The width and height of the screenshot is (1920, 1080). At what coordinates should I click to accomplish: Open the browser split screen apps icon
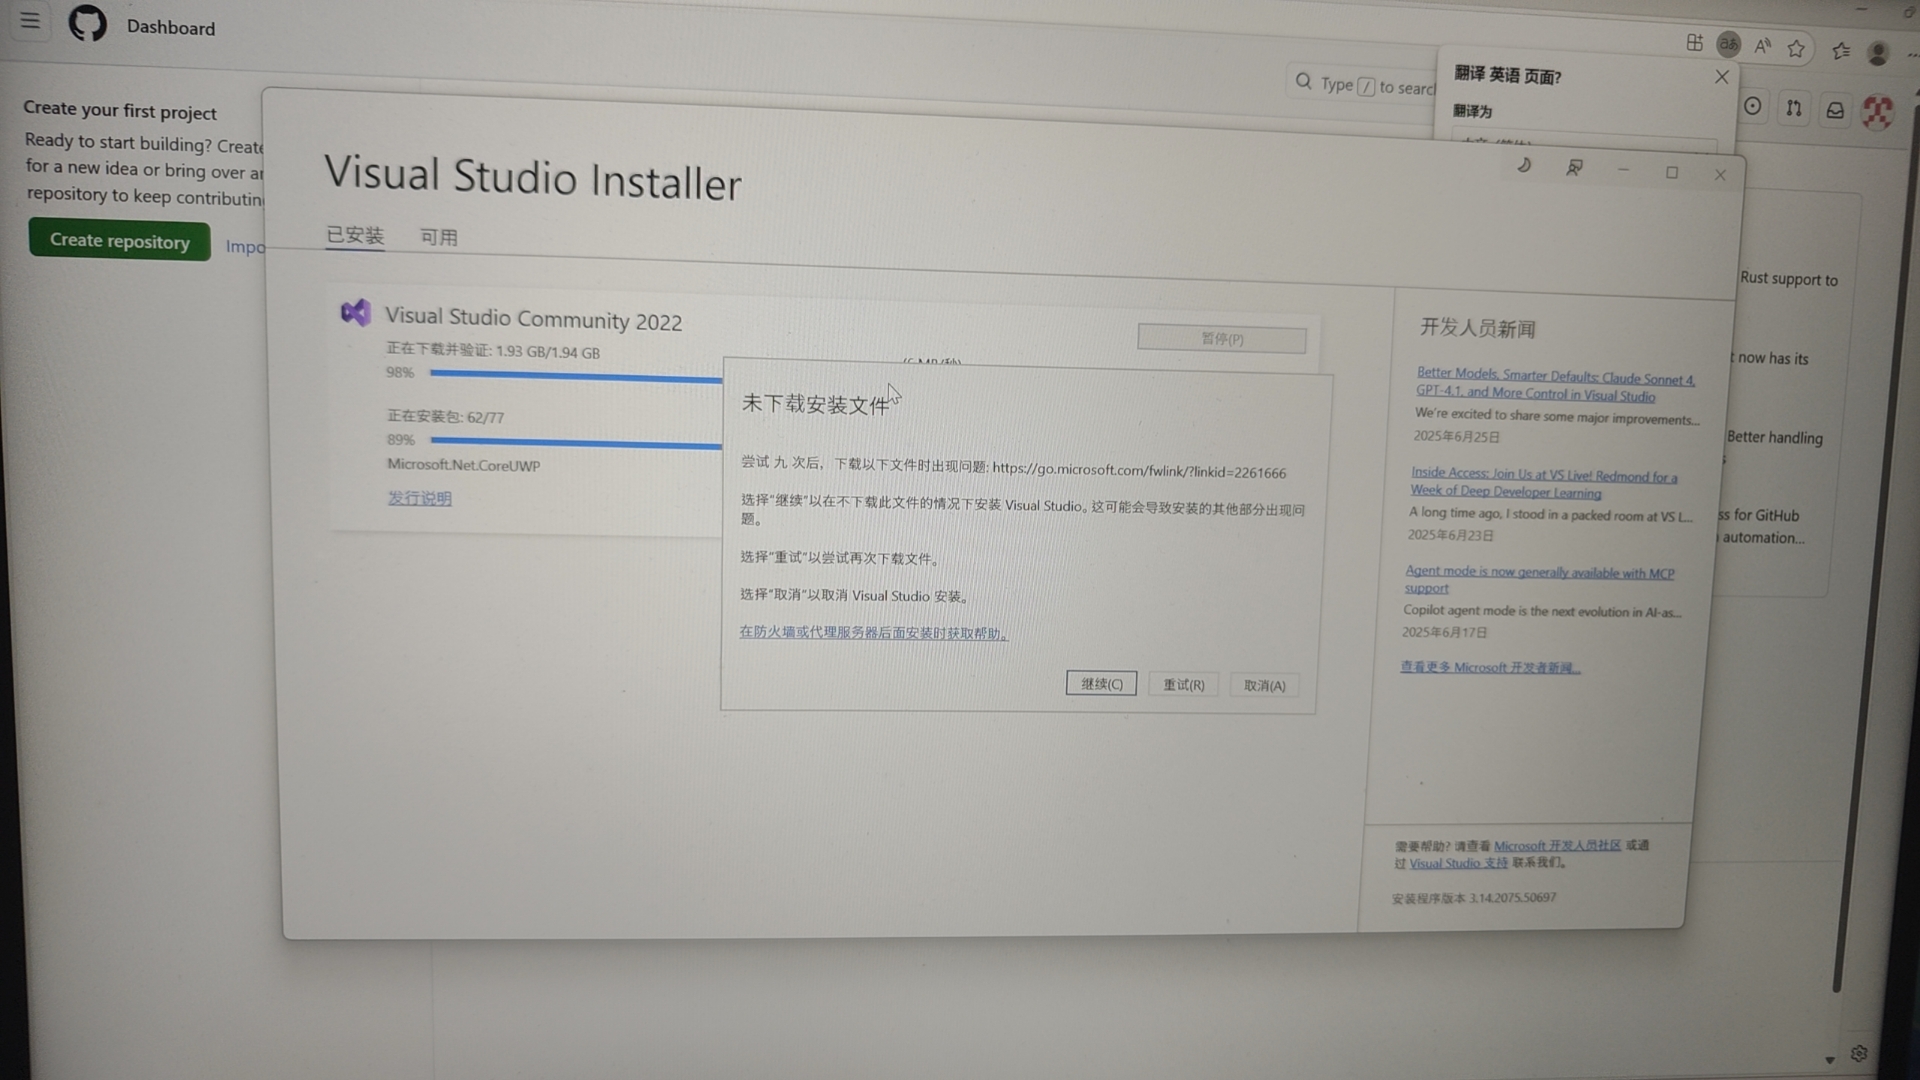(x=1694, y=43)
